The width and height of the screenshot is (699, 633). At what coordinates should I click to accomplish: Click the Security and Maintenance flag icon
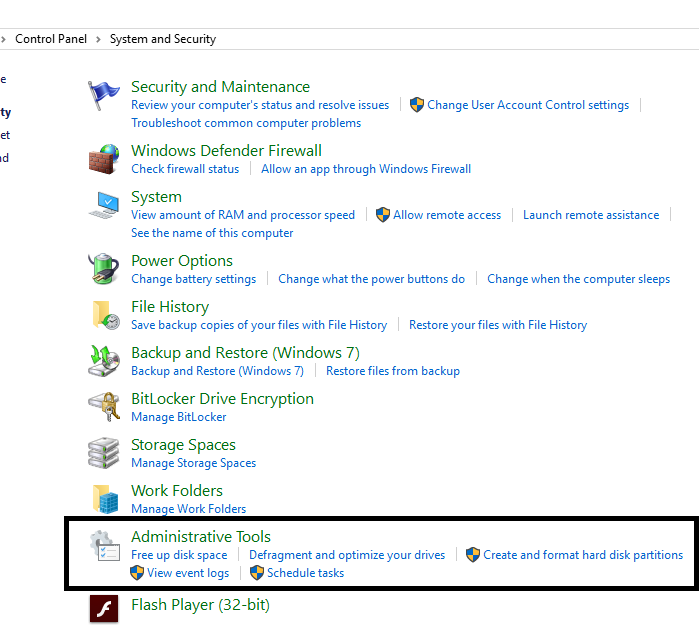tap(103, 95)
